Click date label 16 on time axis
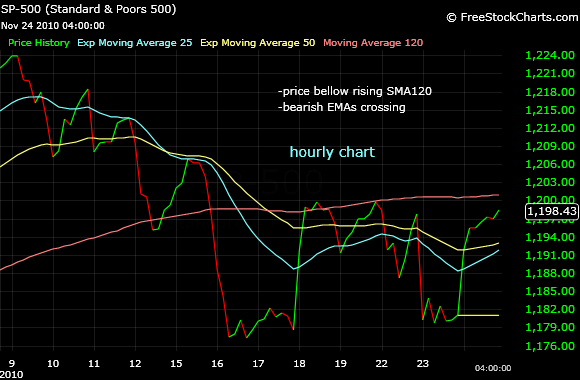This screenshot has height=380, width=580. (217, 363)
